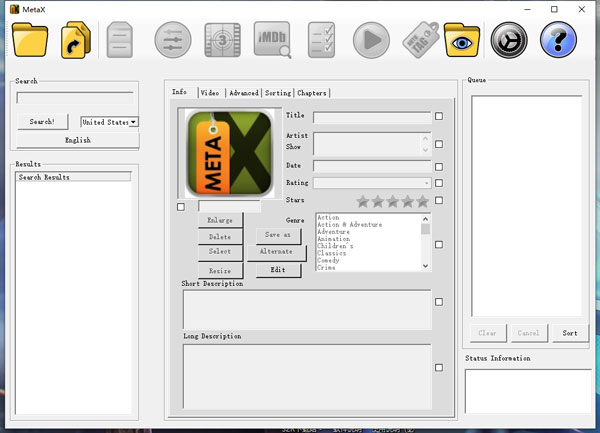Click the artwork size button under Select

(x=220, y=271)
